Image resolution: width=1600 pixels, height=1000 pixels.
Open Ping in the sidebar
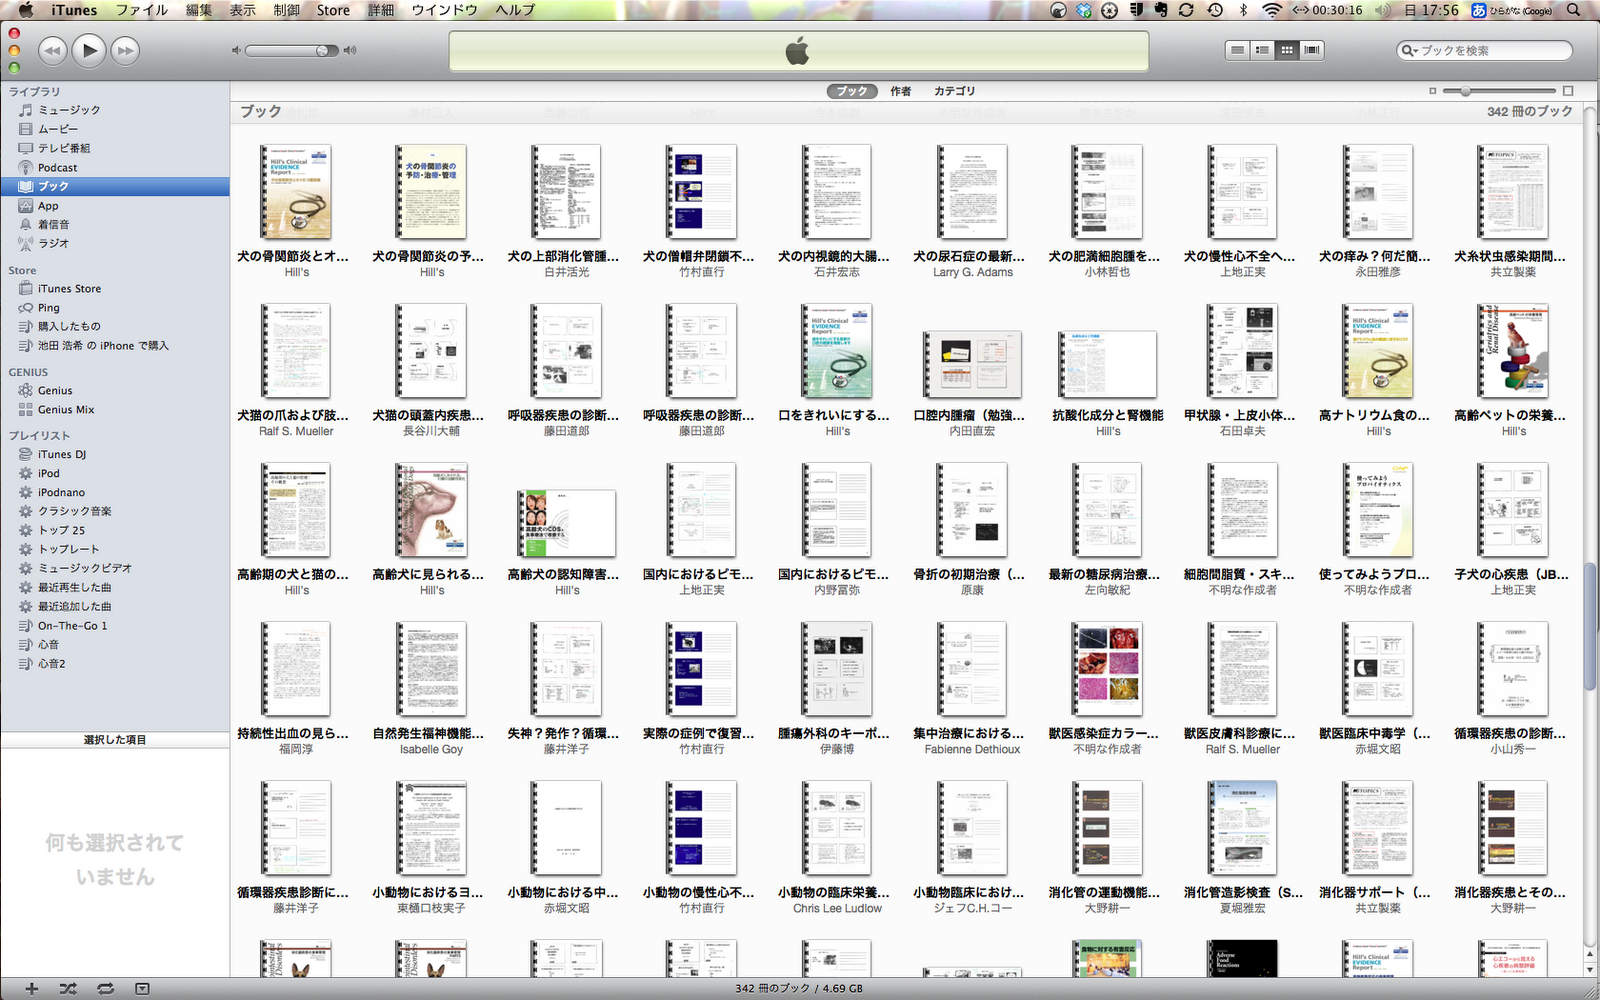pyautogui.click(x=49, y=308)
